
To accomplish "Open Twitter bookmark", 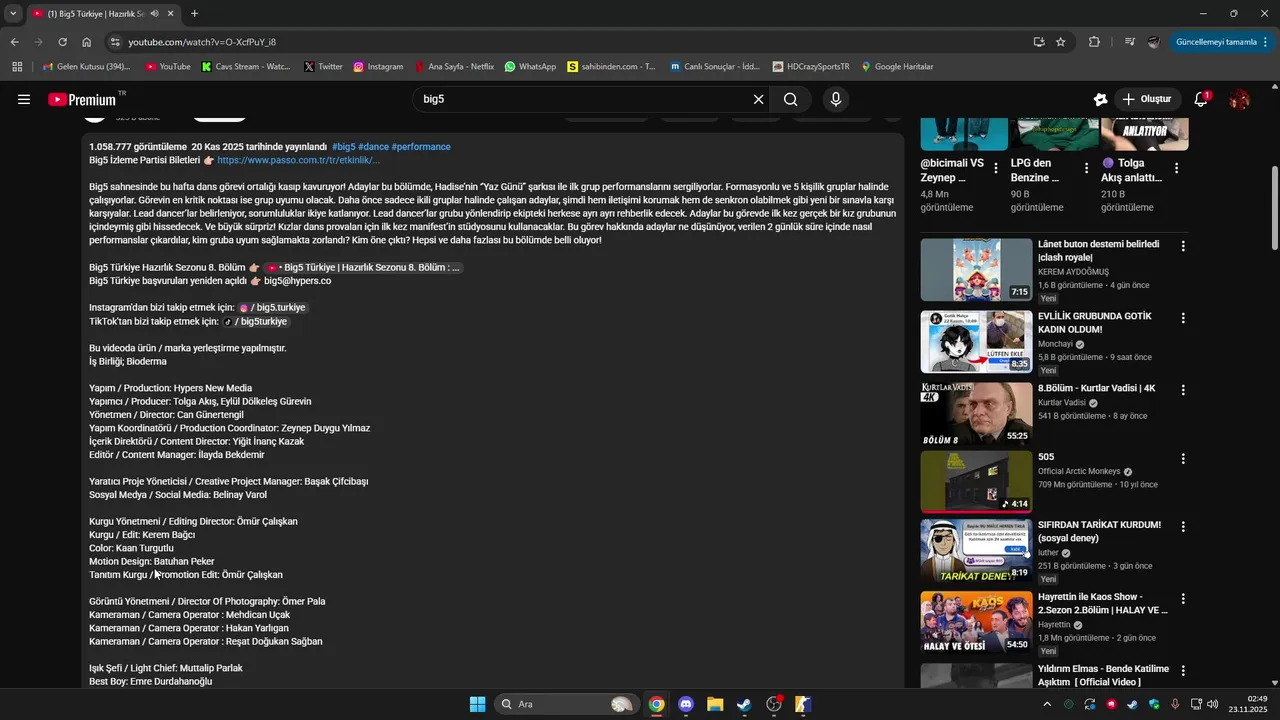I will click(323, 67).
